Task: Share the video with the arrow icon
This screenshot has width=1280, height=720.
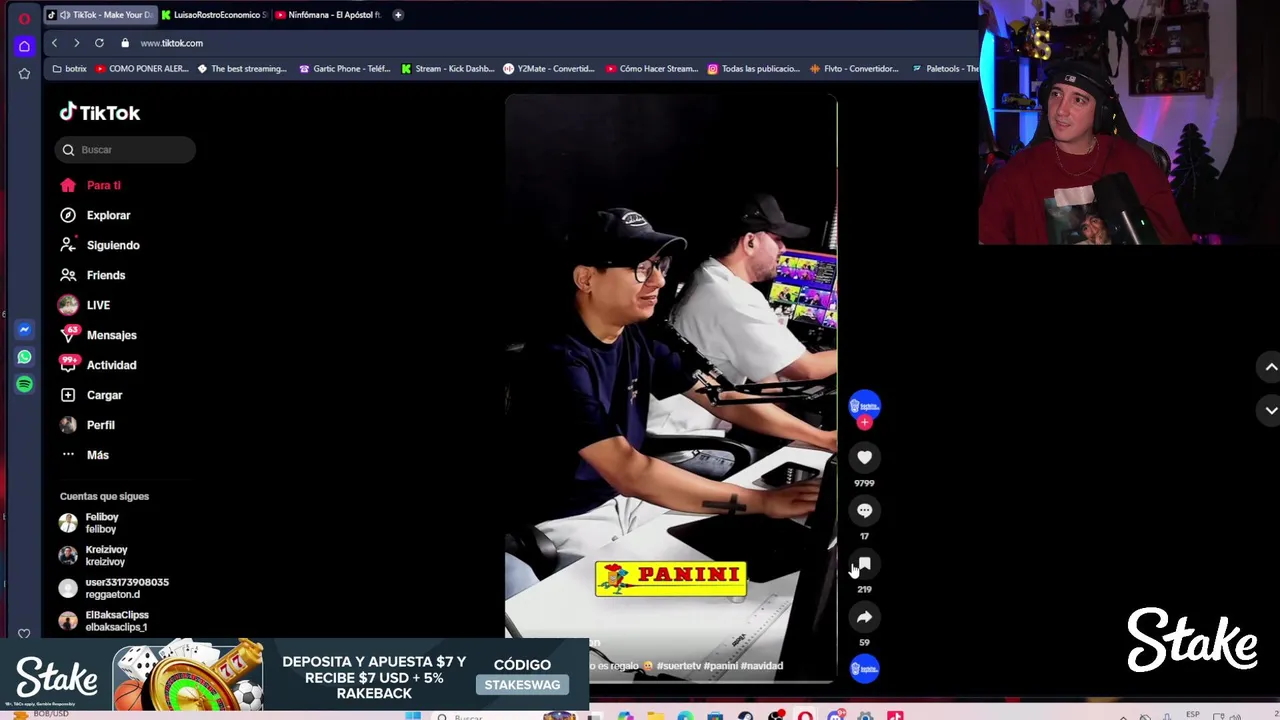Action: [x=864, y=617]
